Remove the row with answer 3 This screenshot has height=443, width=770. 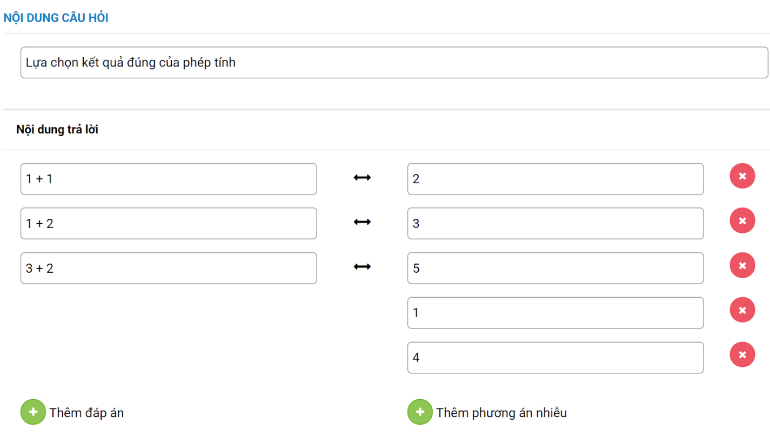(742, 221)
